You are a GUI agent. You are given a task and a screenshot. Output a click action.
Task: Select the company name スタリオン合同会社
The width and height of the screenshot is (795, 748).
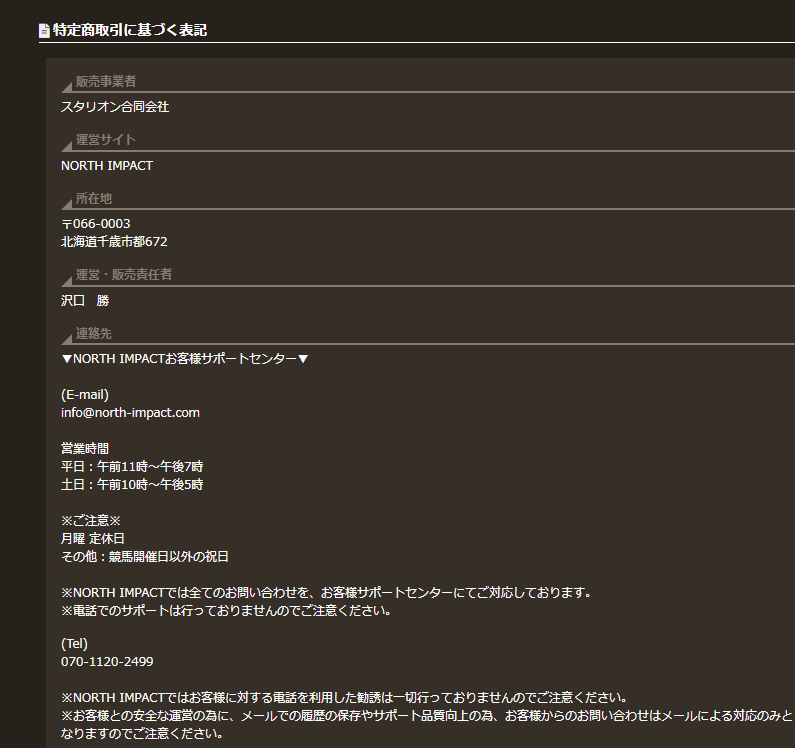pos(115,107)
